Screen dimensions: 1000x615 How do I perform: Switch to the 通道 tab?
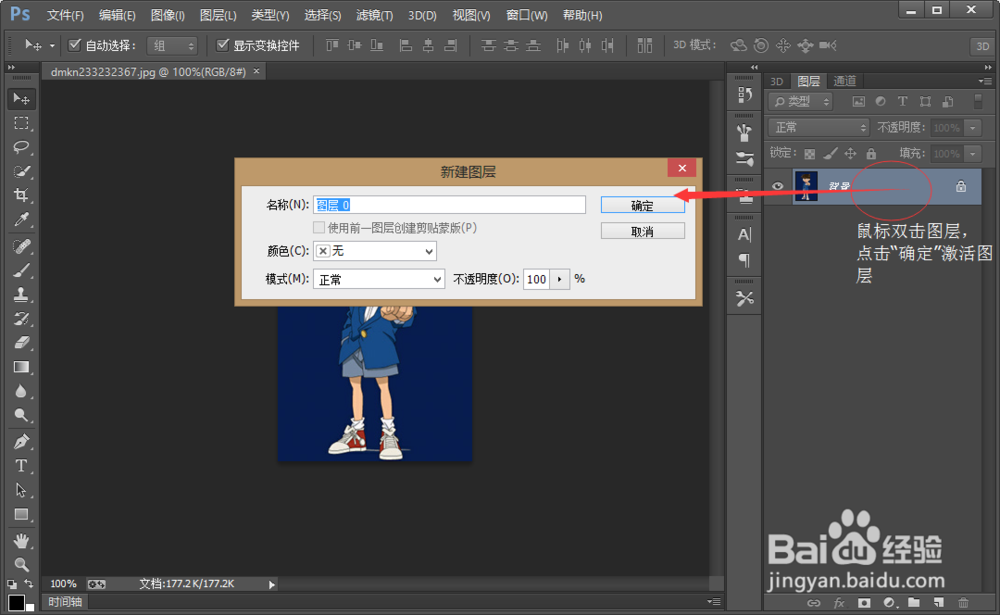point(845,81)
